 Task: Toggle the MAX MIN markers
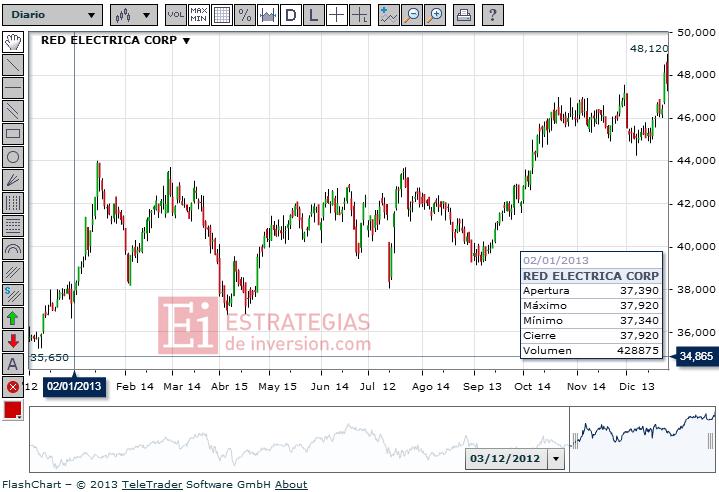coord(199,15)
